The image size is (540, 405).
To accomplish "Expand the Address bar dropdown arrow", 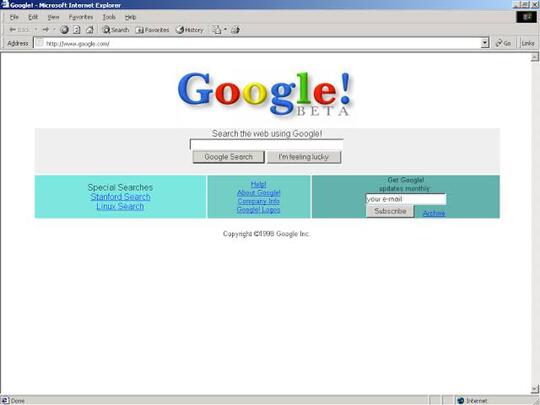I will pyautogui.click(x=485, y=43).
